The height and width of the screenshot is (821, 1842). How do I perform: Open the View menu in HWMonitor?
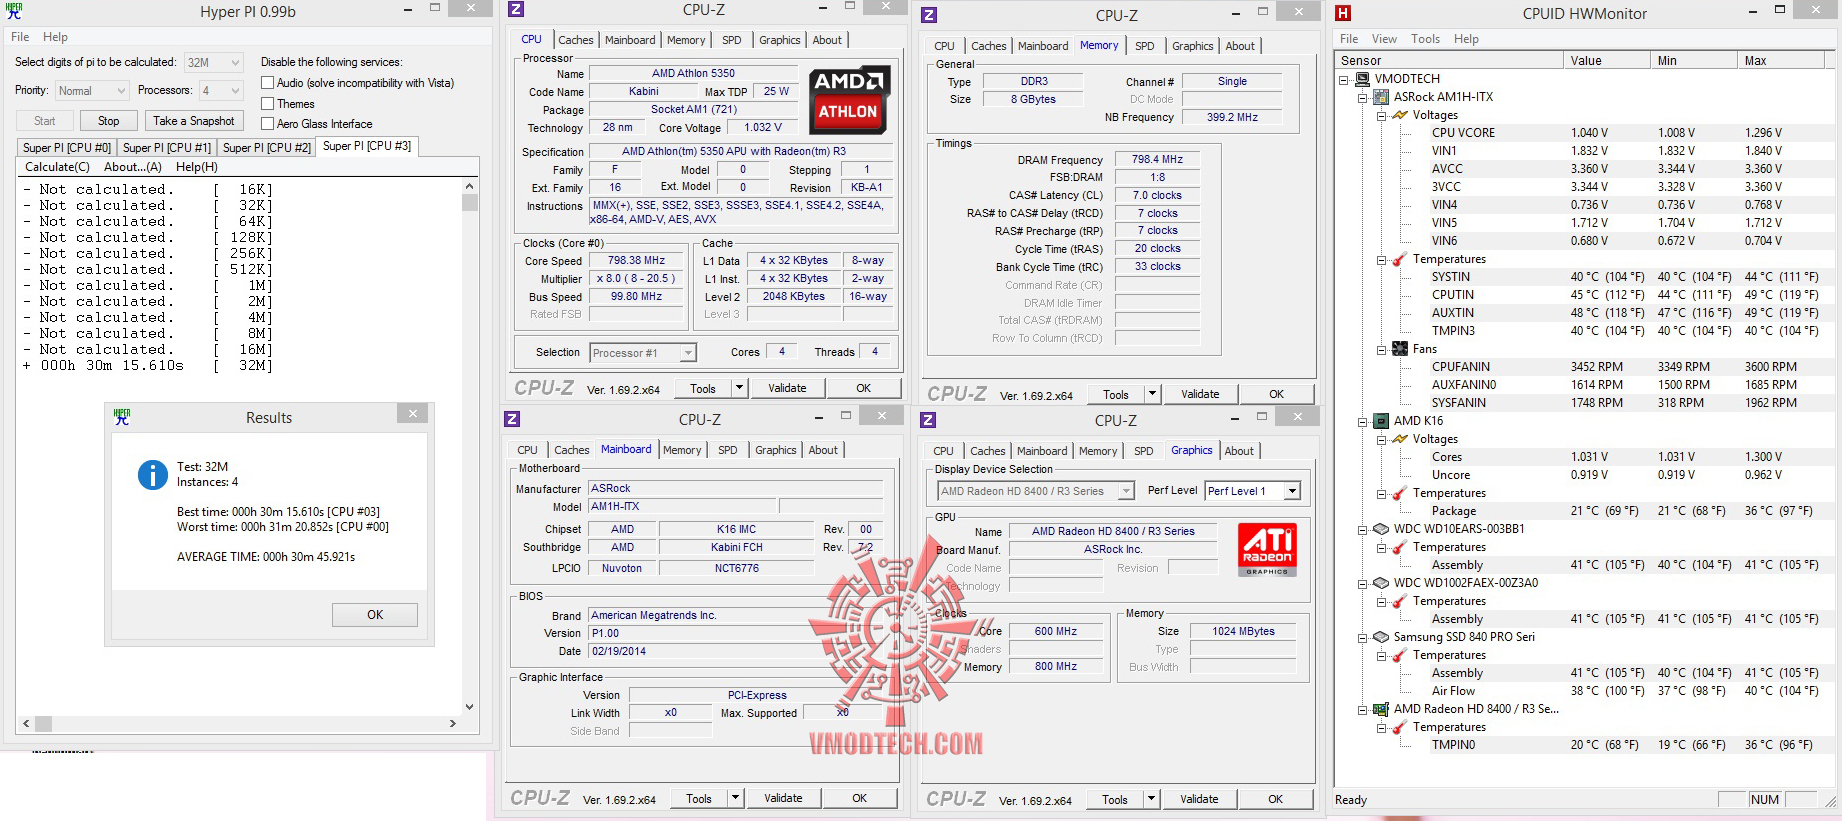[1385, 39]
